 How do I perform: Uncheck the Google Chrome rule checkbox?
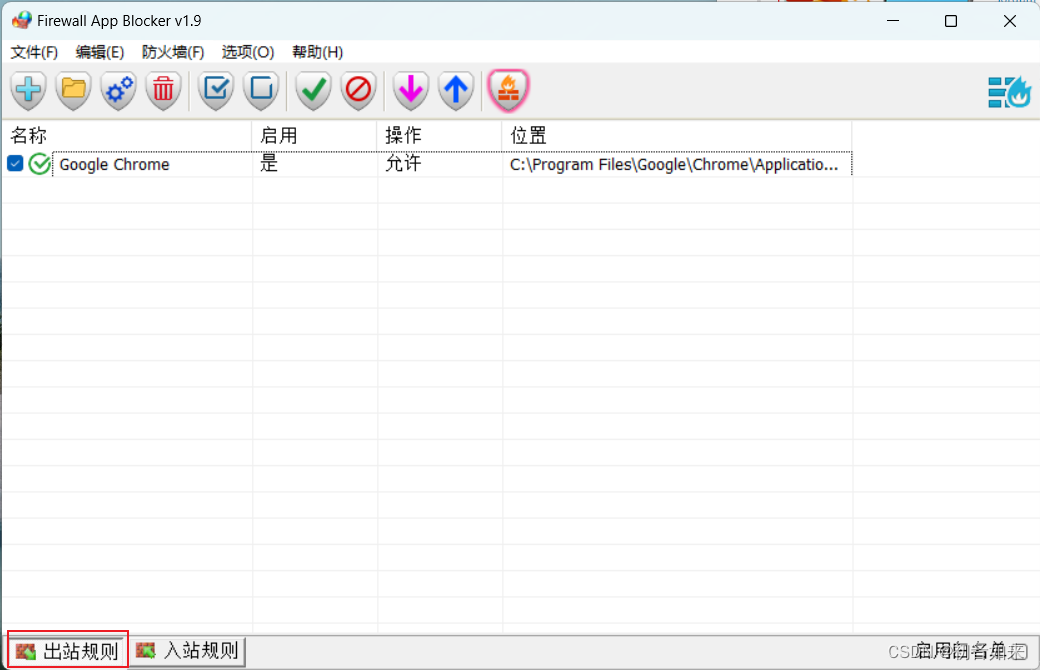(13, 163)
